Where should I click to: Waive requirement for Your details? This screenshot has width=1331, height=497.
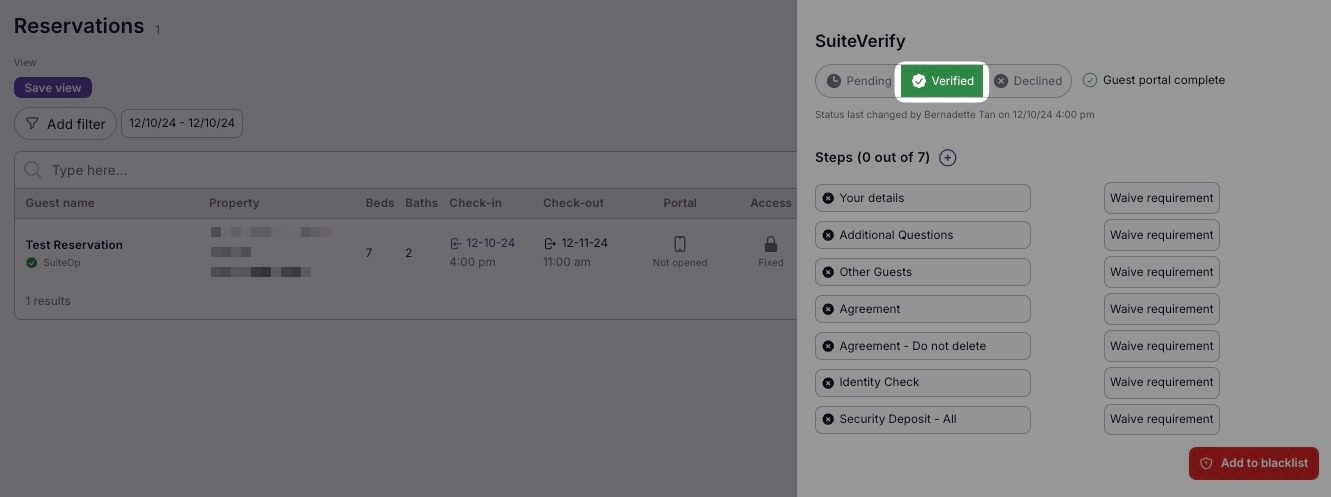[x=1161, y=198]
